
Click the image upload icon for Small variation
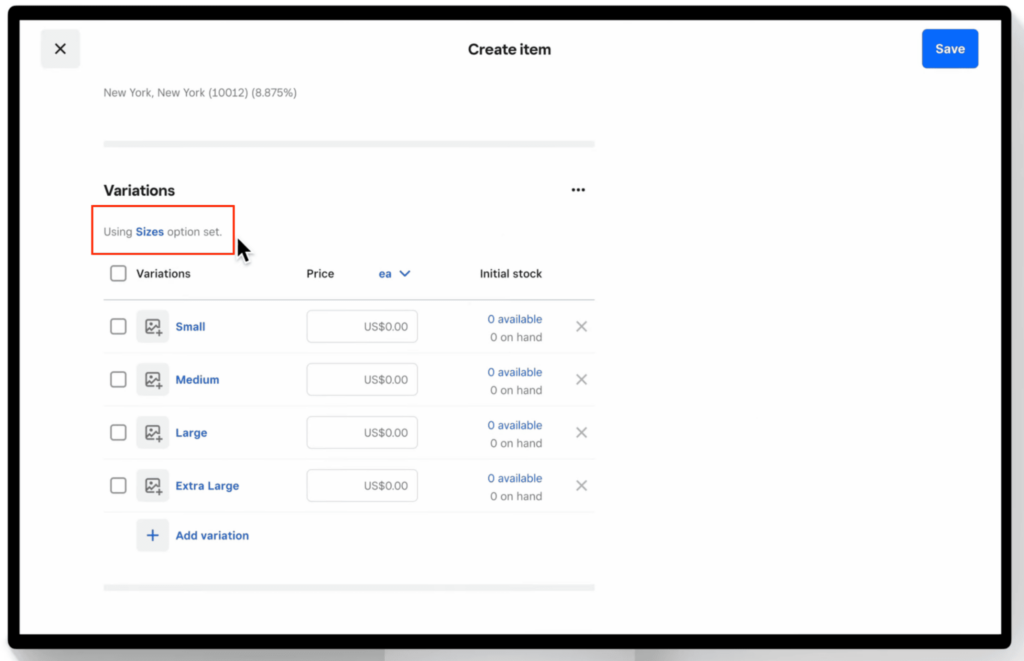coord(153,326)
